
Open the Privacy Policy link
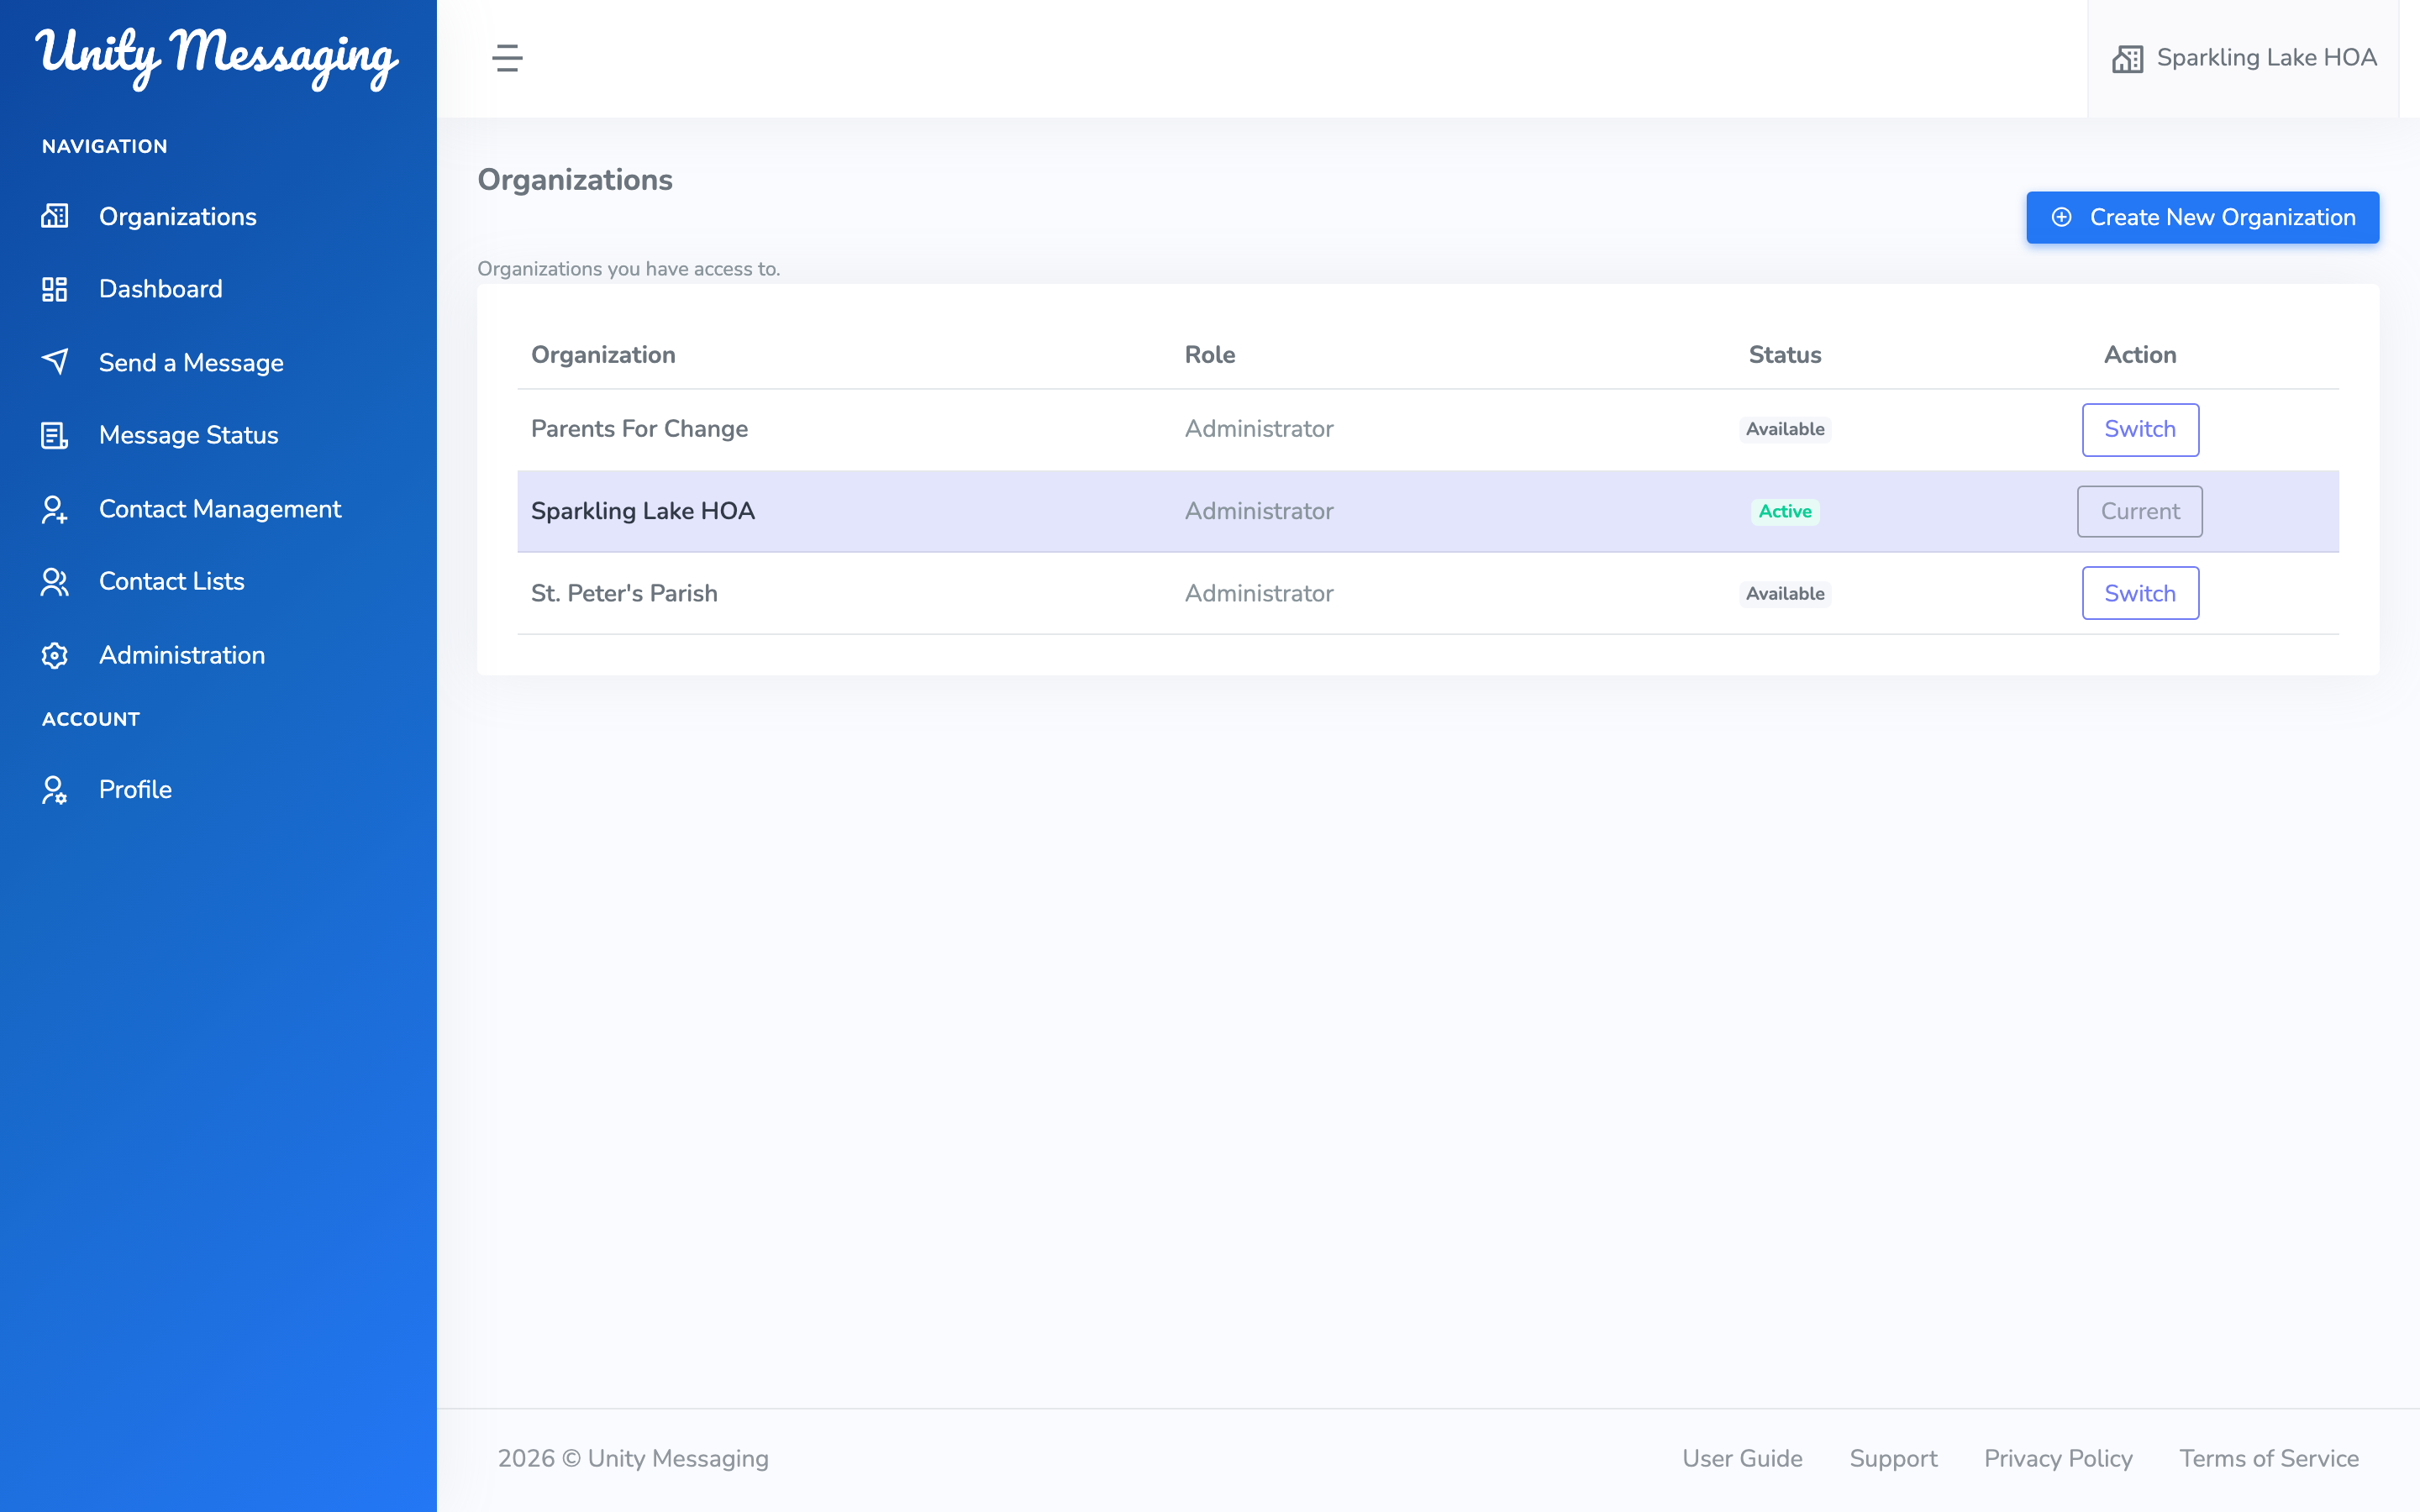pos(2058,1458)
